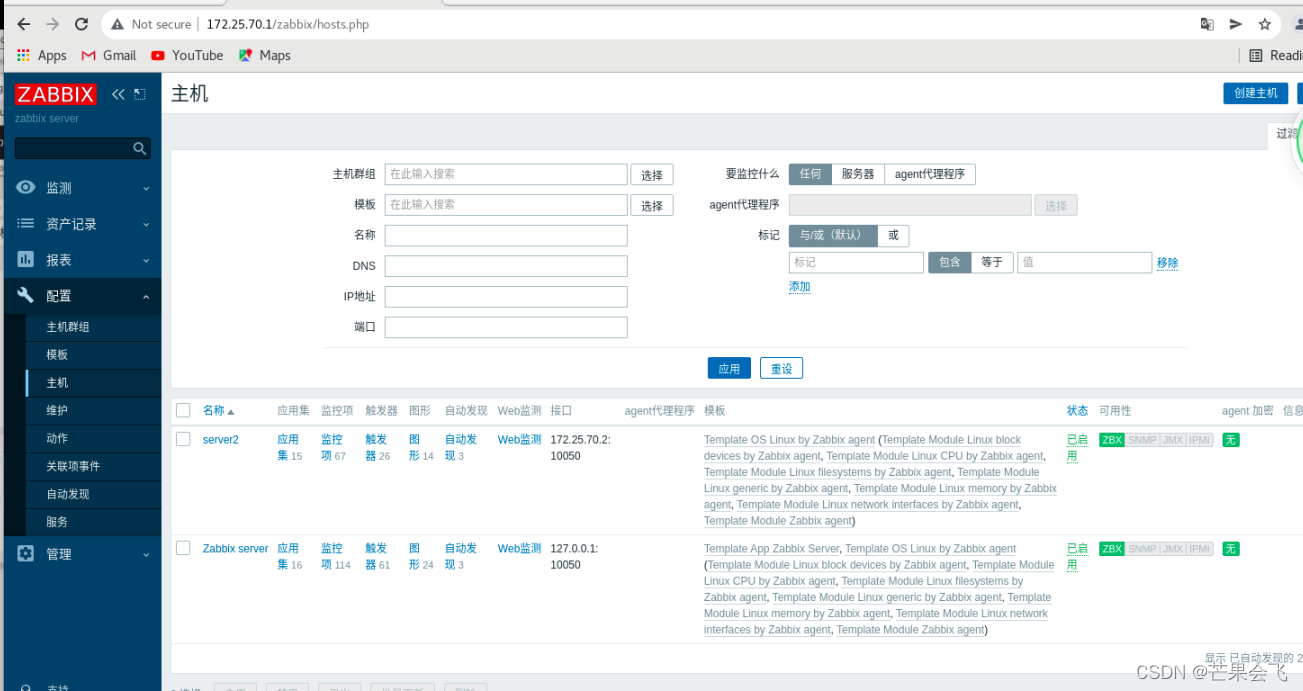The height and width of the screenshot is (691, 1303).
Task: Click the sidebar search magnifier icon
Action: coord(140,148)
